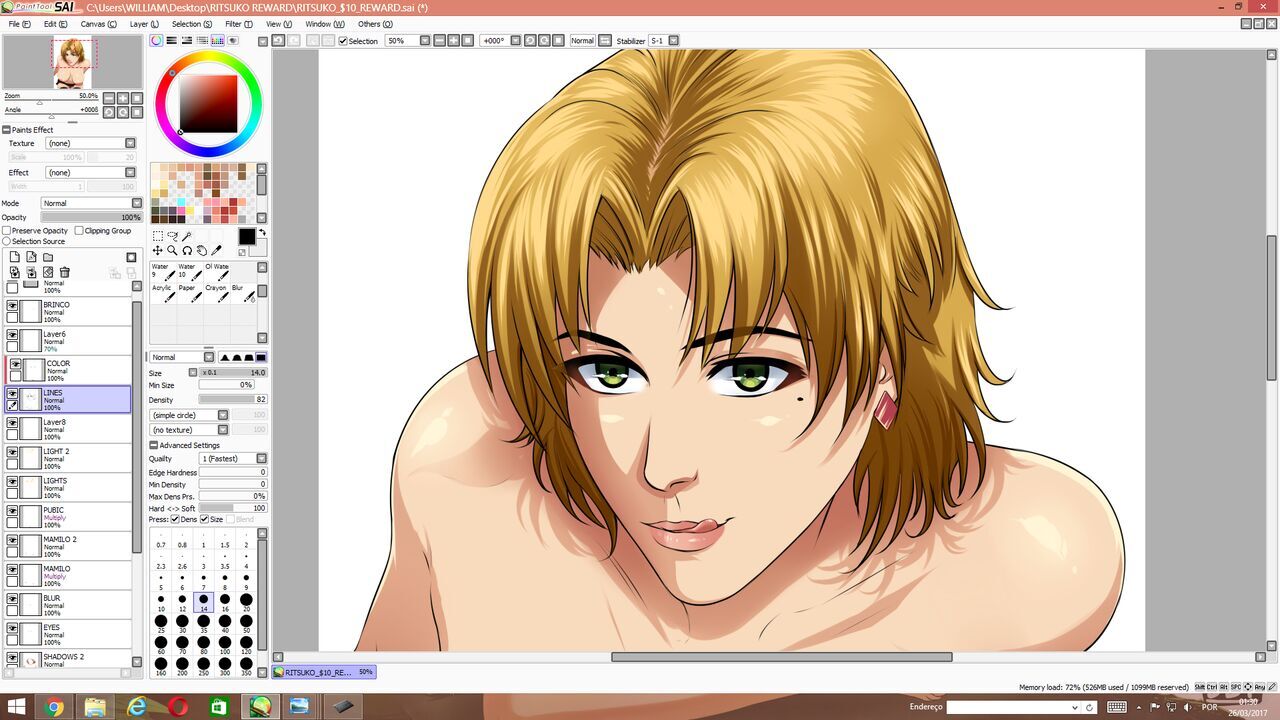Open the Canvas menu
This screenshot has height=720, width=1280.
pos(98,24)
